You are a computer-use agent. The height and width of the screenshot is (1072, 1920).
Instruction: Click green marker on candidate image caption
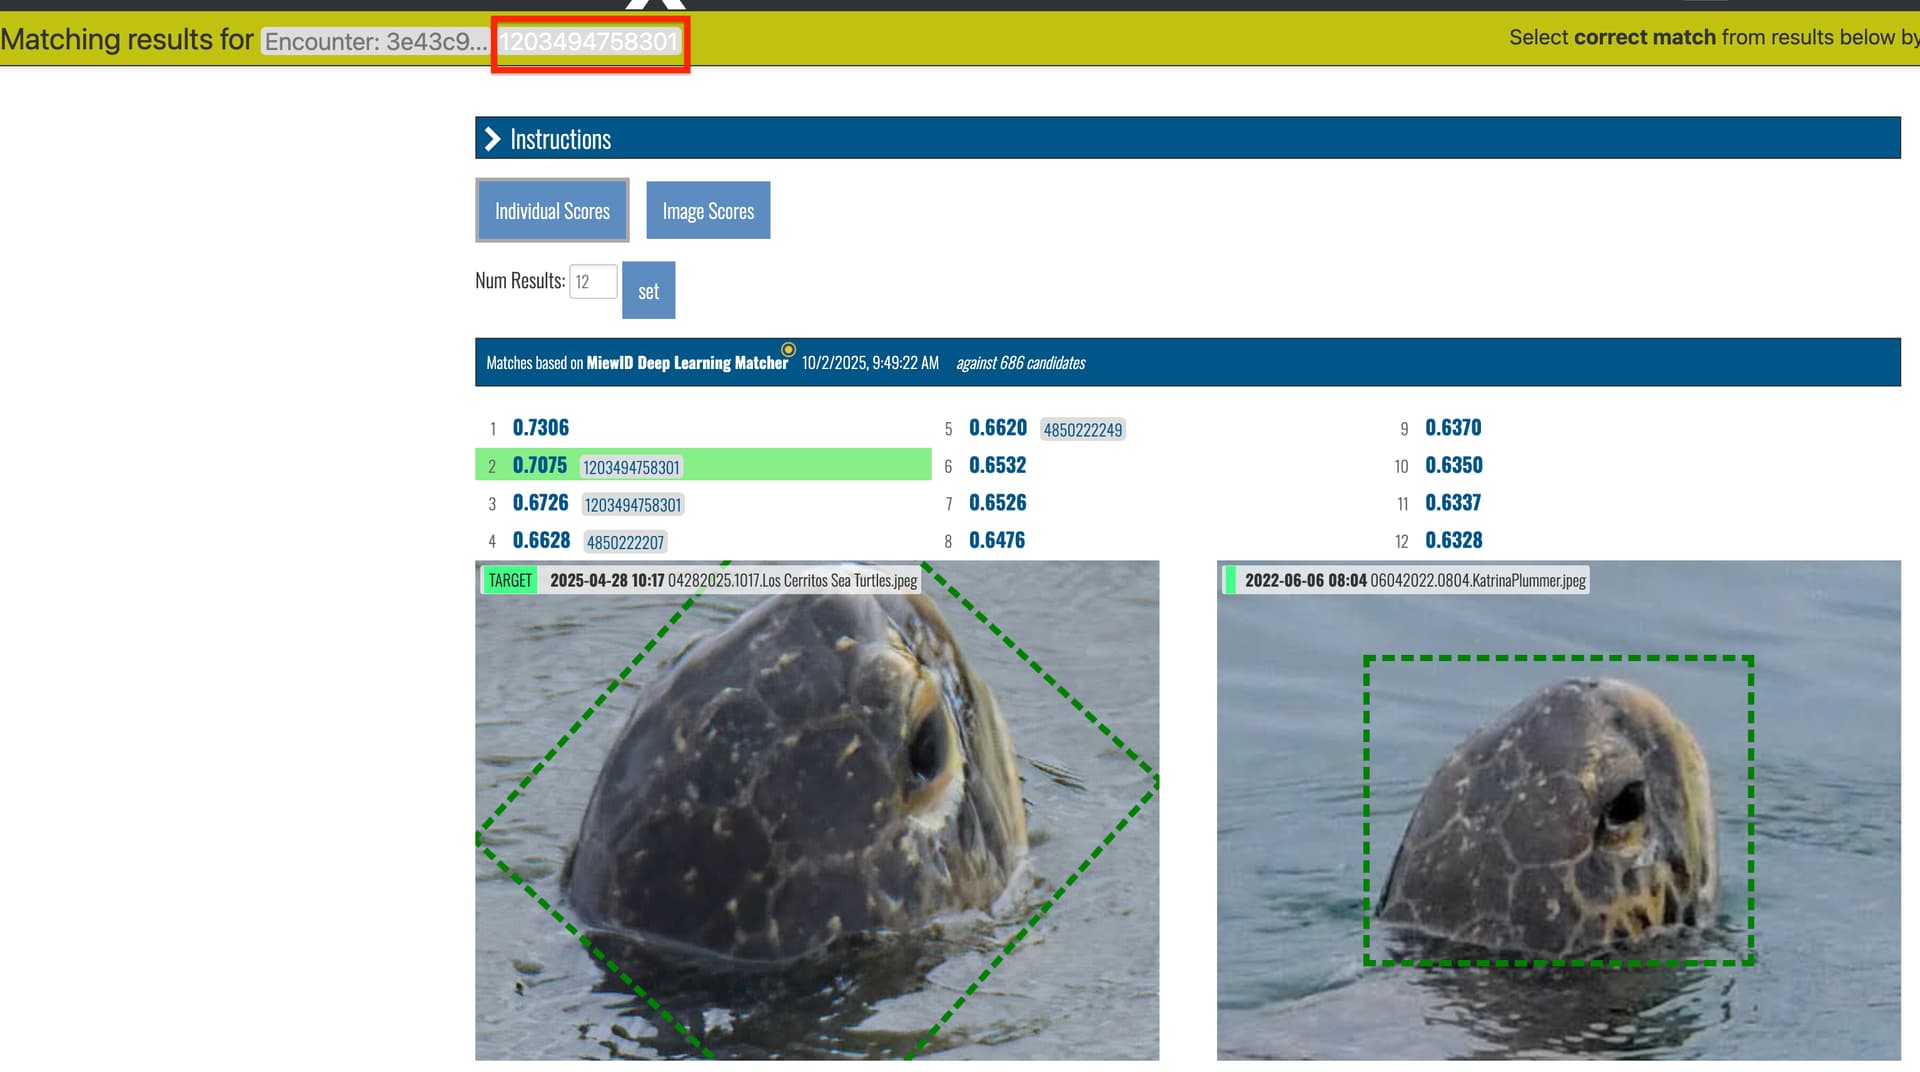(1230, 581)
